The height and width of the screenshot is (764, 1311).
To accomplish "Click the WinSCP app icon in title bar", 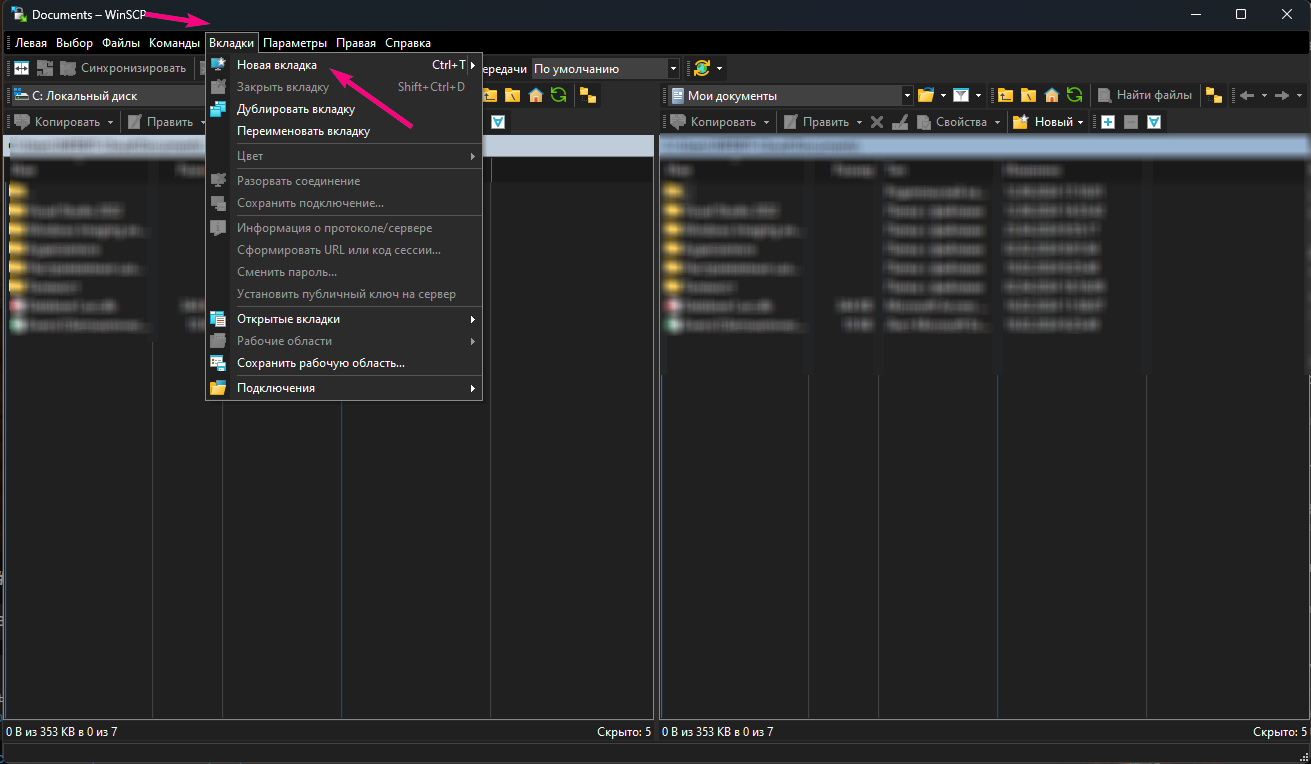I will 18,14.
